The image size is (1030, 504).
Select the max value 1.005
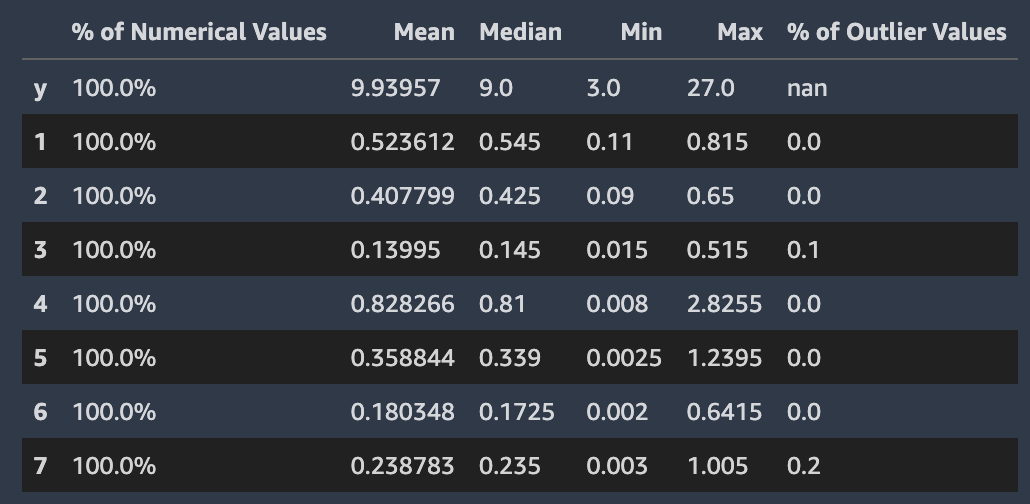click(717, 466)
